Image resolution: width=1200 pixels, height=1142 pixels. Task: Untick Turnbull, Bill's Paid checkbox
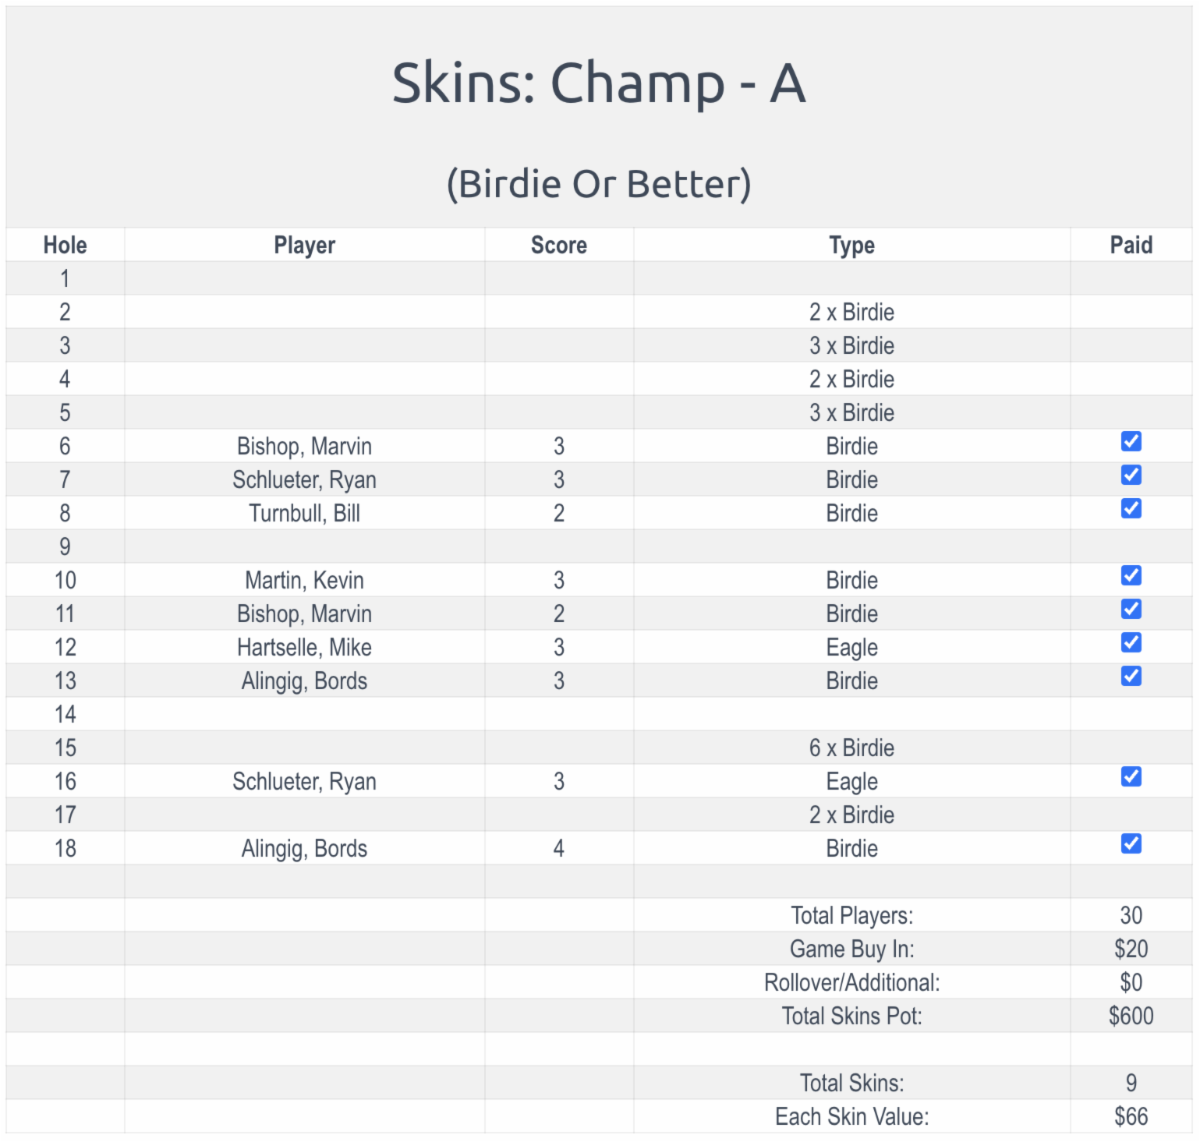1131,509
